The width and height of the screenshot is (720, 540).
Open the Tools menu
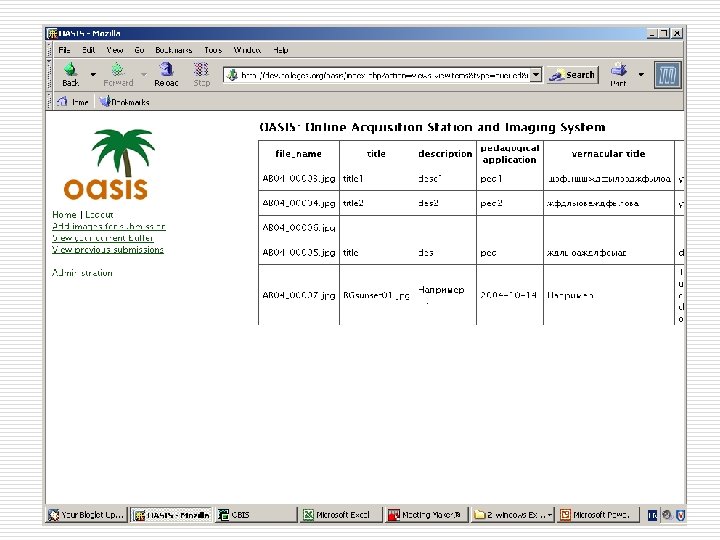pos(213,50)
